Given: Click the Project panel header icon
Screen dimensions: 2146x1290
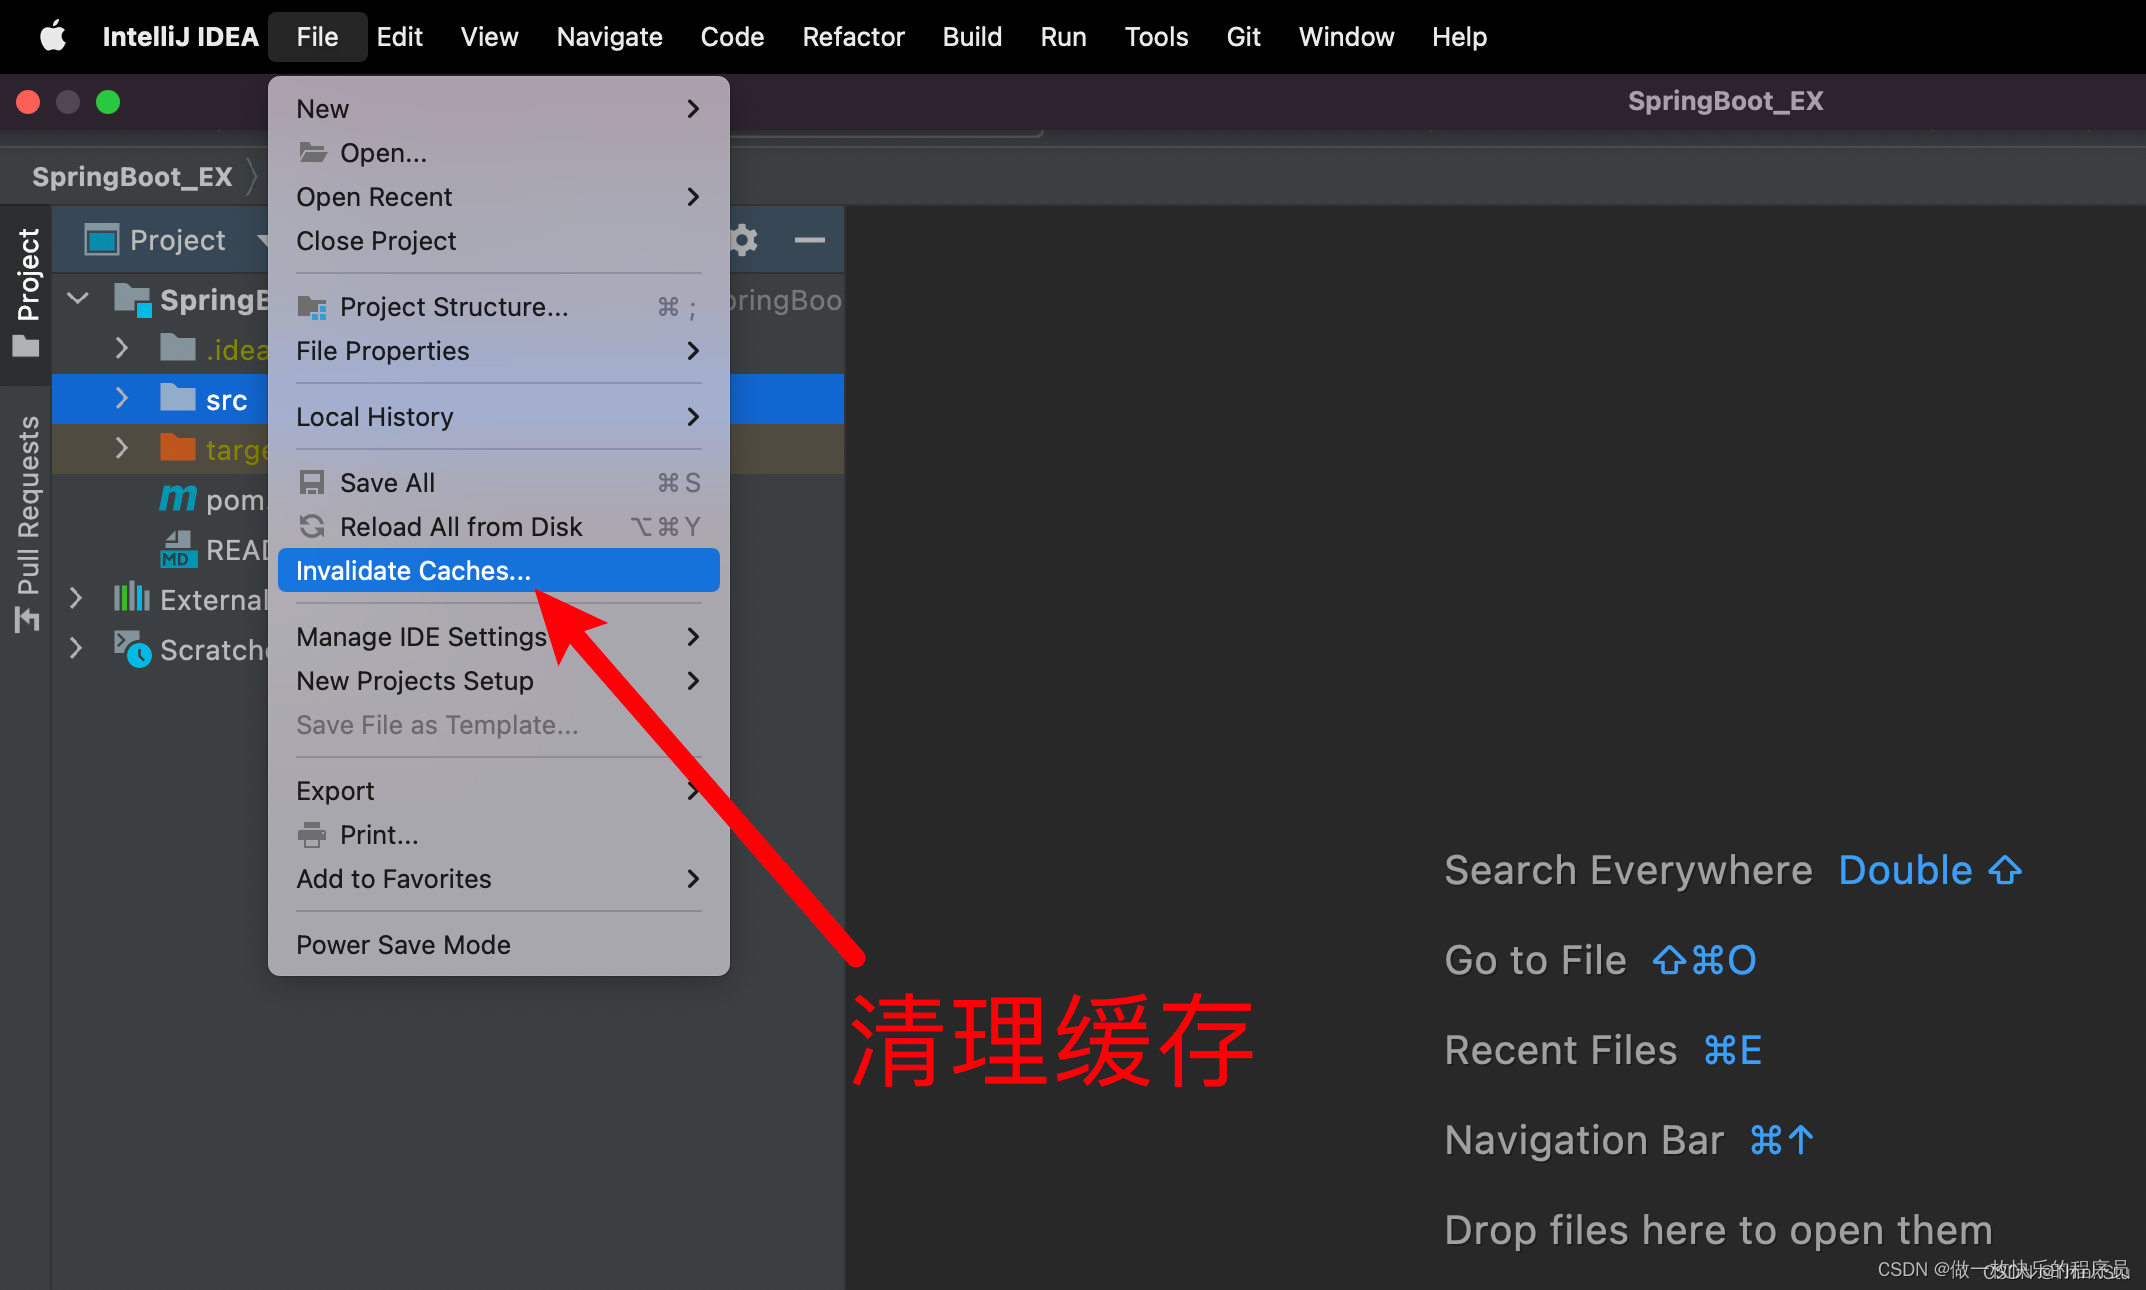Looking at the screenshot, I should point(102,240).
